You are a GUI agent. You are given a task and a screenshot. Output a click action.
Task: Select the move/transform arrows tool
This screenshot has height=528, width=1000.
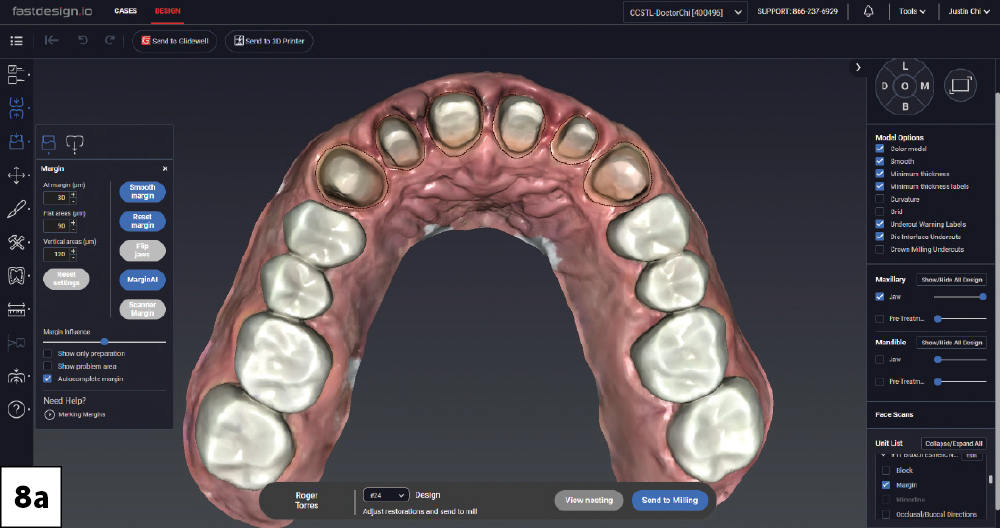tap(17, 175)
